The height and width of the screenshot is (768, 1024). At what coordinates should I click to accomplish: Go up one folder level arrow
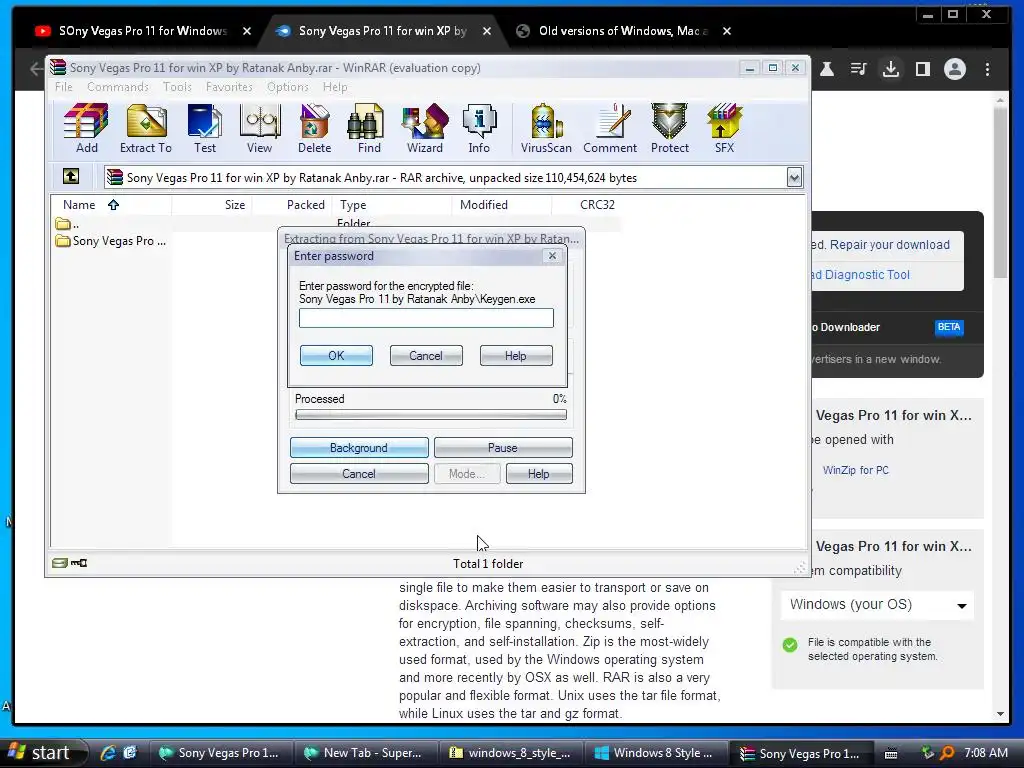pyautogui.click(x=71, y=176)
